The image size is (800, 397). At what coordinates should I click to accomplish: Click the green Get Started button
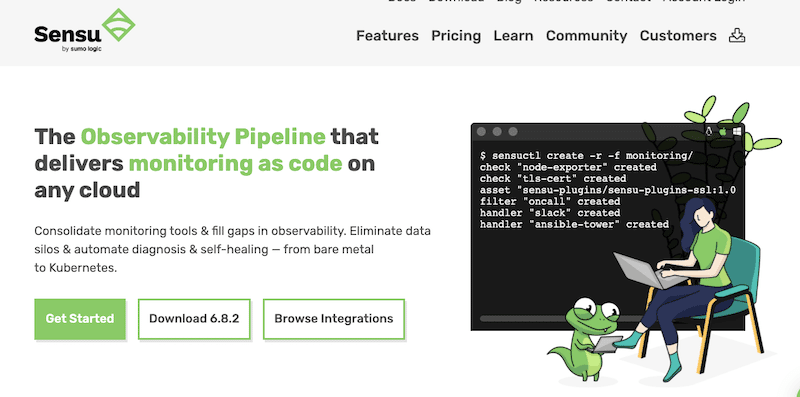[x=80, y=319]
